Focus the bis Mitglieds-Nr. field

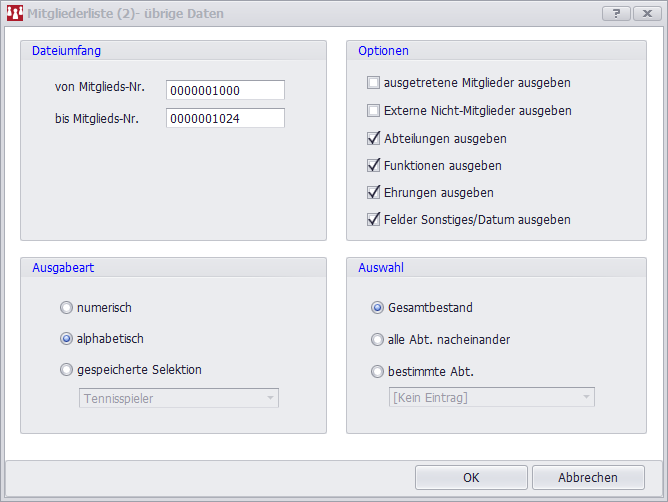225,118
